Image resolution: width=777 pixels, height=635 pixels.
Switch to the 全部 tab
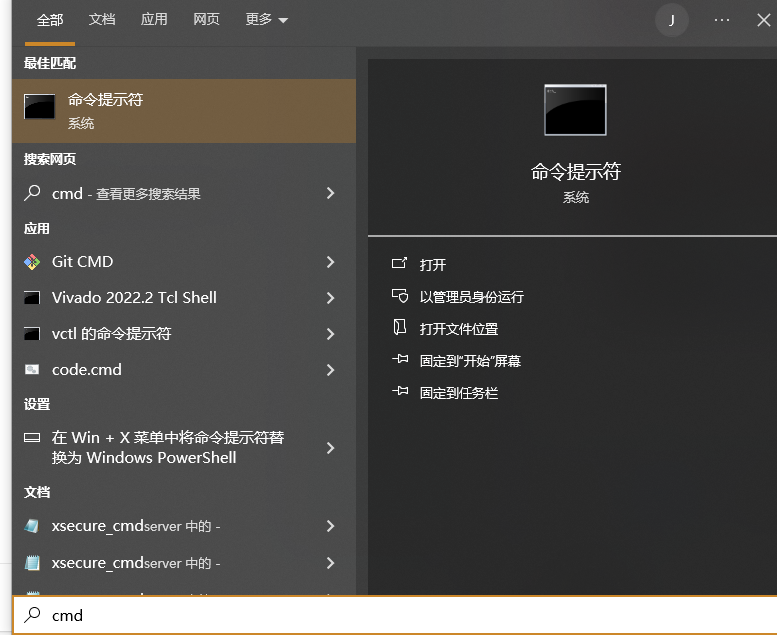click(x=50, y=20)
